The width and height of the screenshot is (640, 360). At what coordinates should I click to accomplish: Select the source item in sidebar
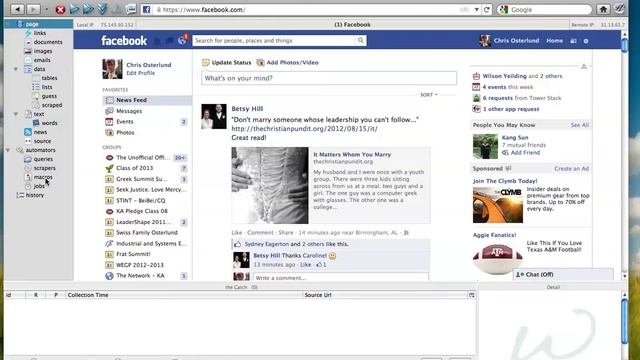(x=42, y=141)
